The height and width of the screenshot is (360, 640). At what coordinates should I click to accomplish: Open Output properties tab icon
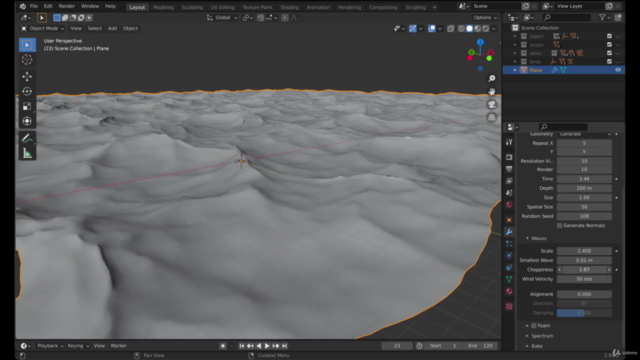click(509, 169)
